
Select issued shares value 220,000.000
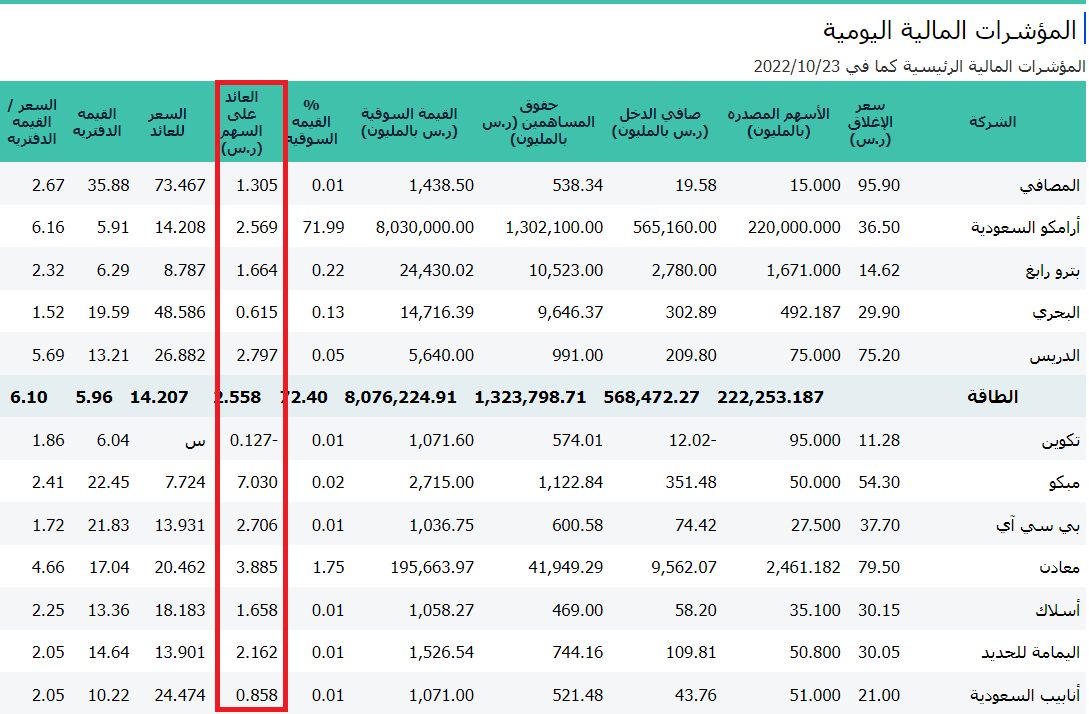pos(794,228)
